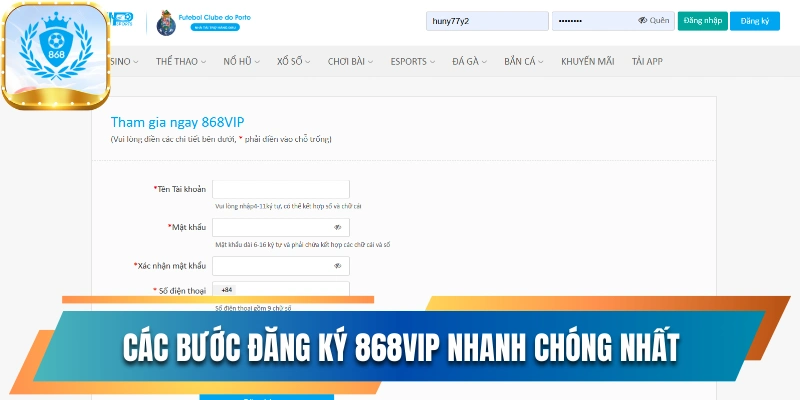The image size is (800, 400).
Task: Focus the header password field
Action: [613, 21]
